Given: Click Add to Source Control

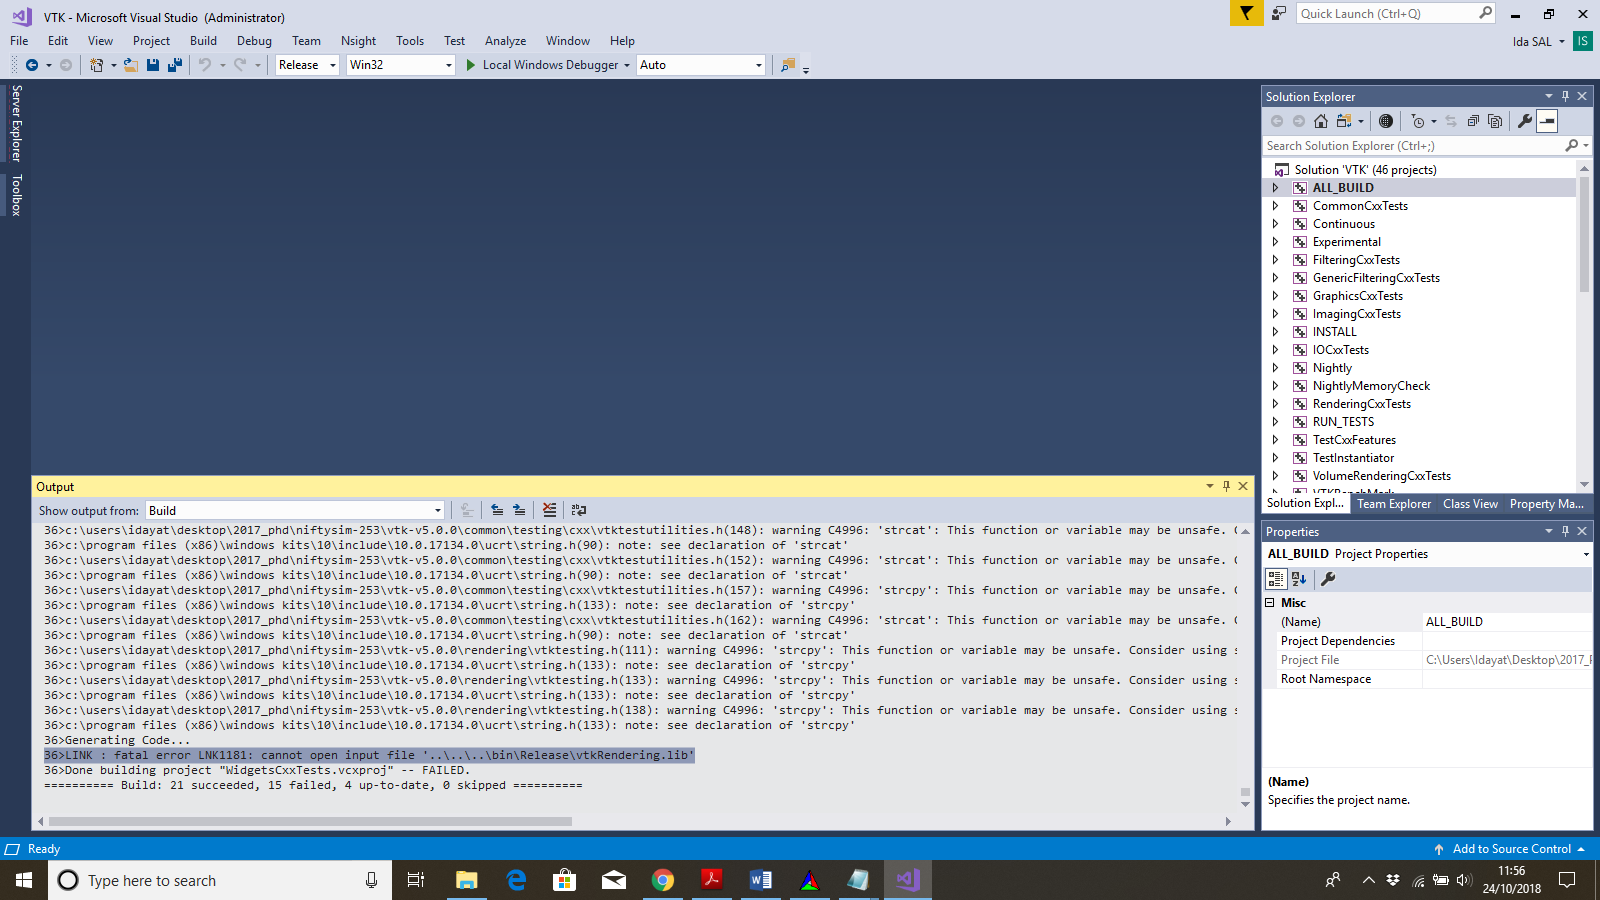Looking at the screenshot, I should pos(1511,849).
